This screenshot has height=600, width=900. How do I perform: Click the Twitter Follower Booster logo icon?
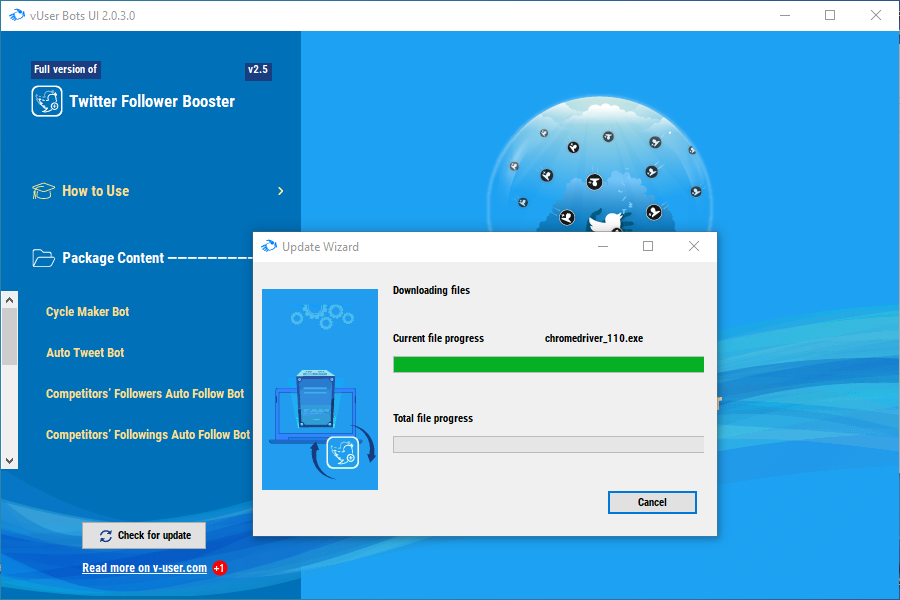pyautogui.click(x=47, y=102)
